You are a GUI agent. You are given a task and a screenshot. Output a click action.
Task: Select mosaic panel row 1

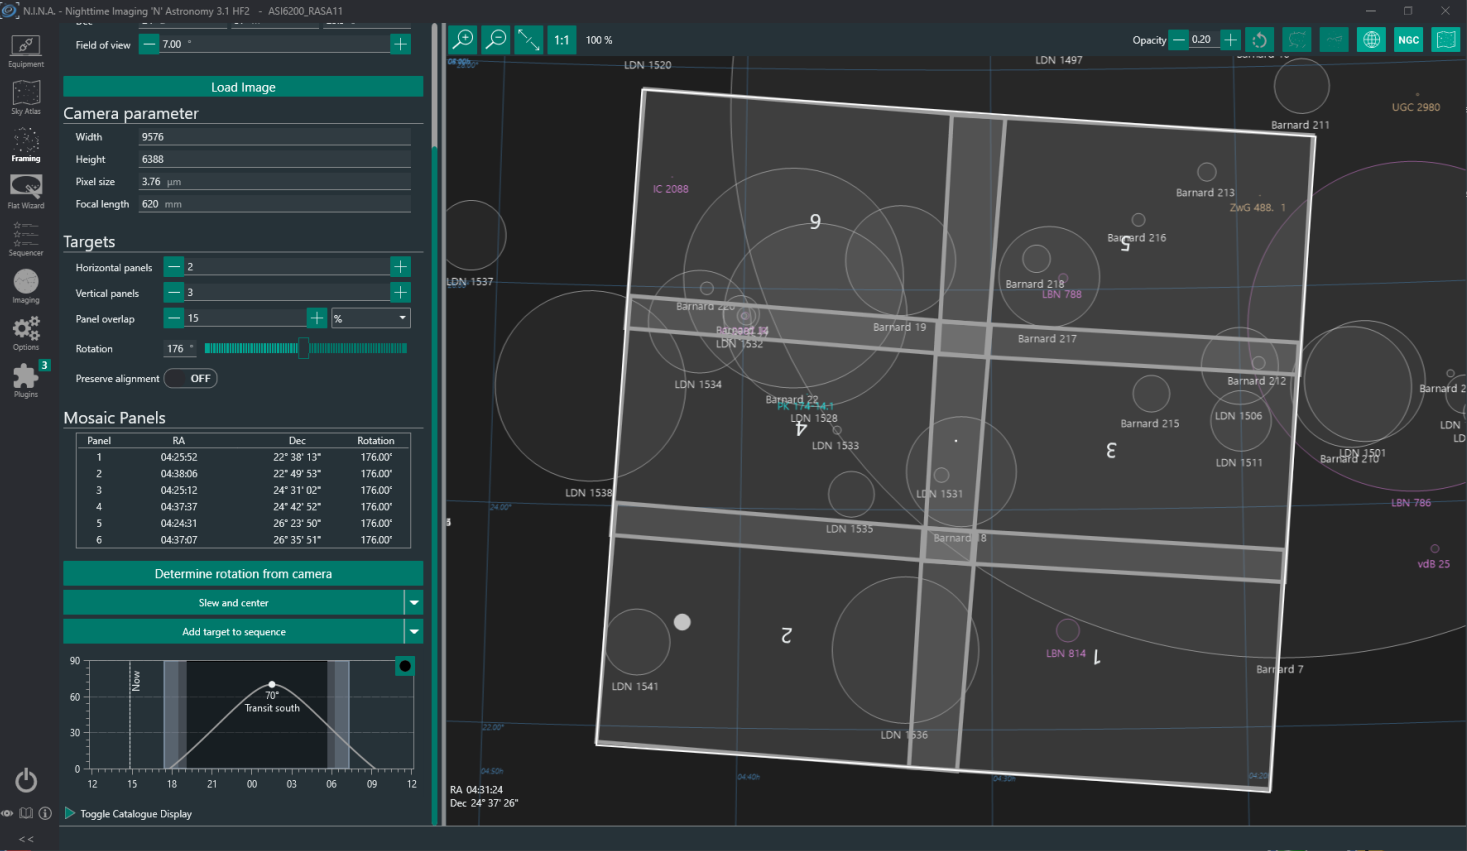click(x=243, y=457)
